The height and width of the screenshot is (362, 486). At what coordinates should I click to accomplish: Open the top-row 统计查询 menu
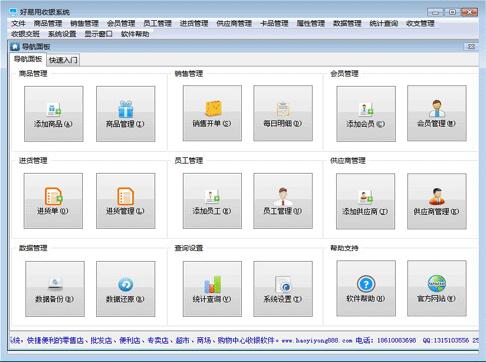tap(384, 23)
